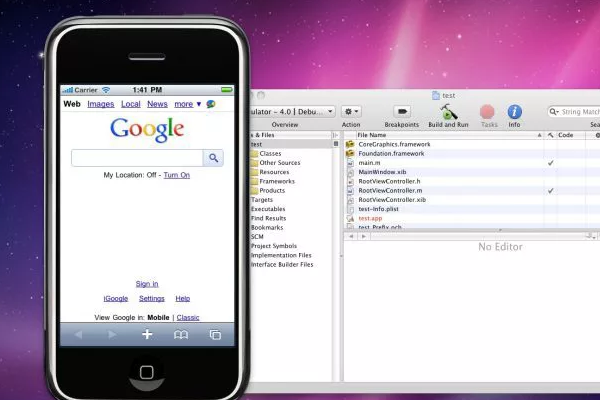Image resolution: width=600 pixels, height=400 pixels.
Task: Tap Safari's add bookmark plus icon
Action: 147,335
